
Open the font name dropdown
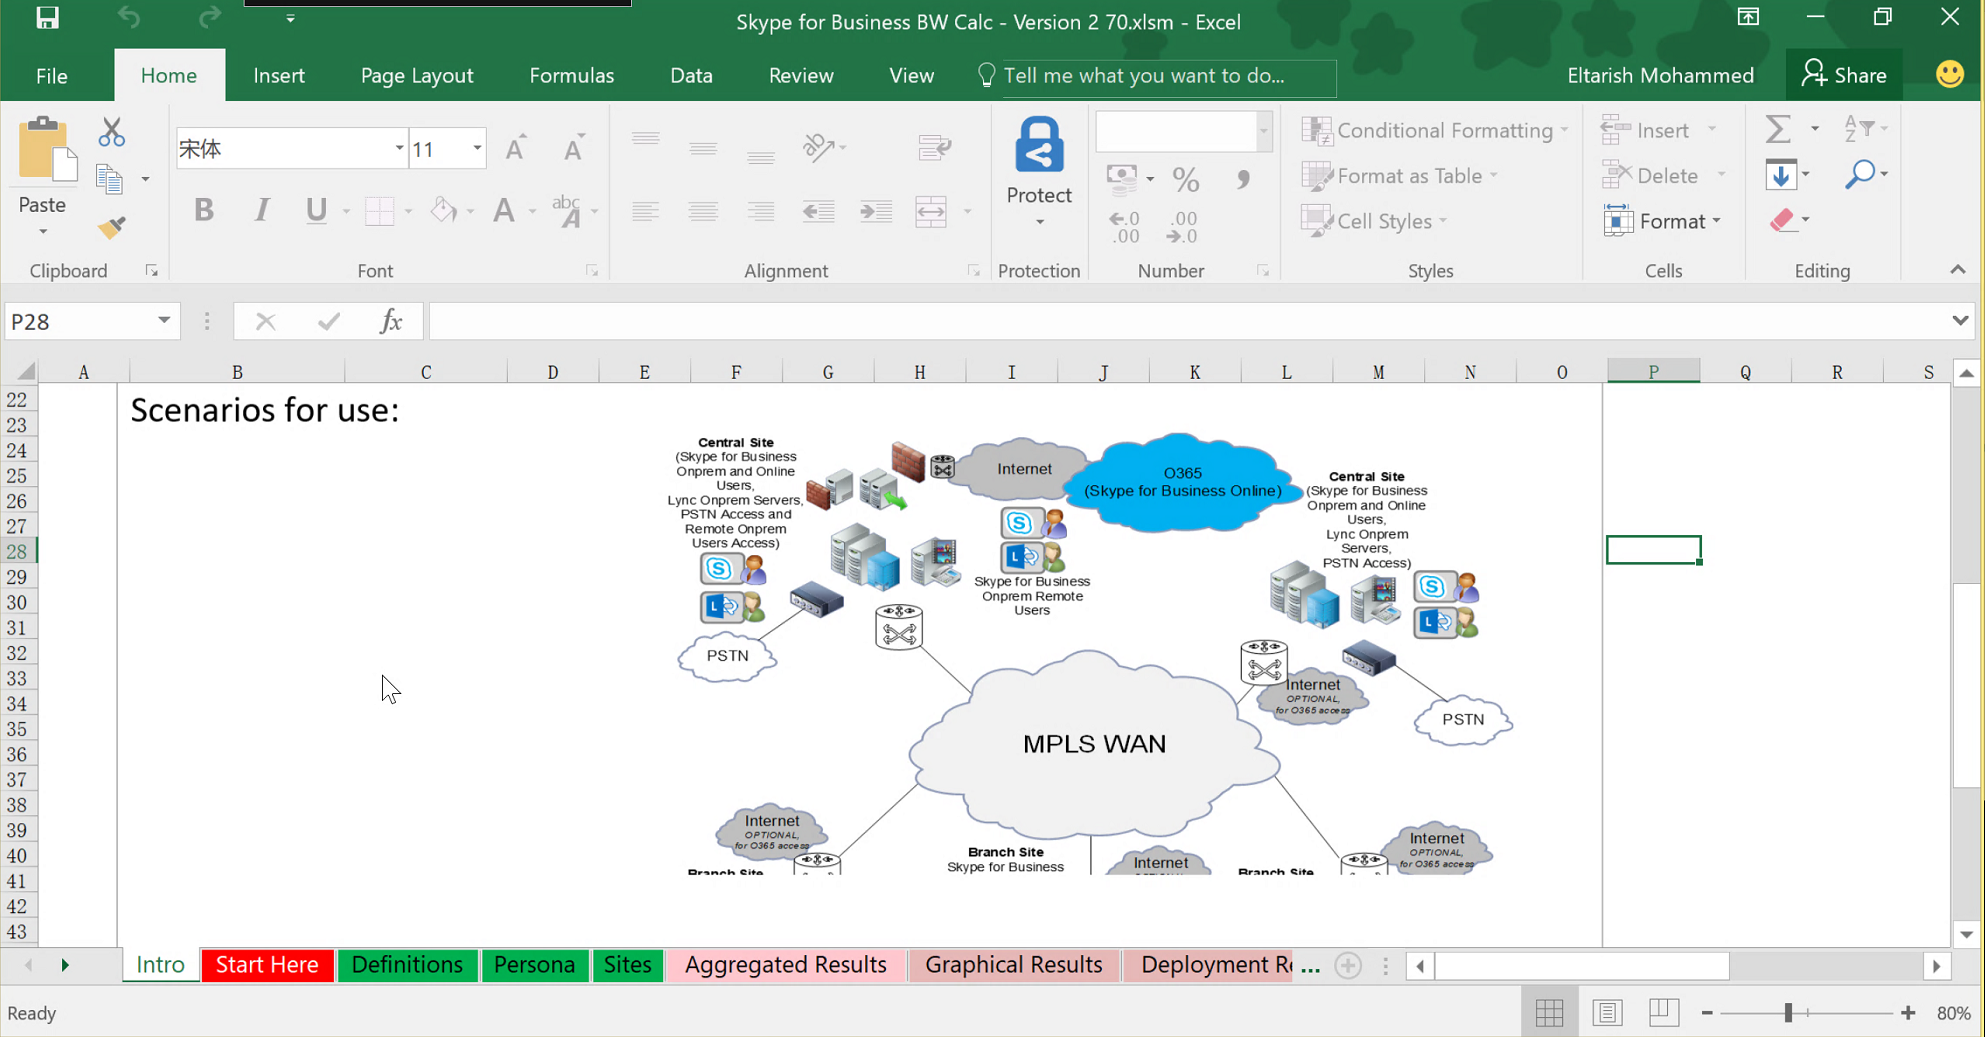click(399, 148)
